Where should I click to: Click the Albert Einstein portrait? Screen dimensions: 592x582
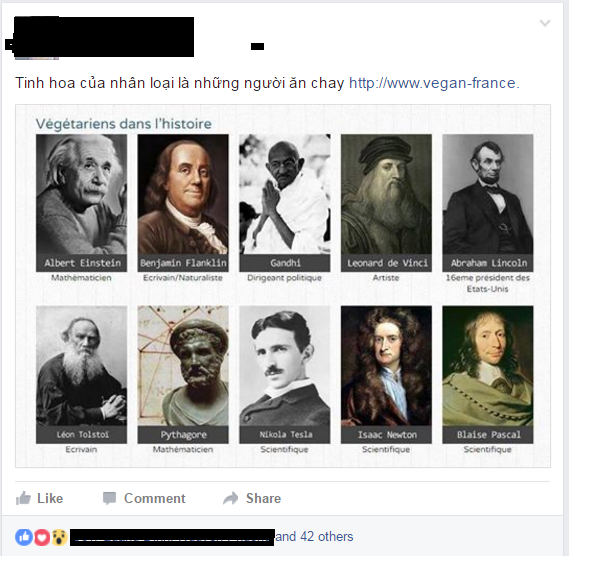click(x=82, y=194)
